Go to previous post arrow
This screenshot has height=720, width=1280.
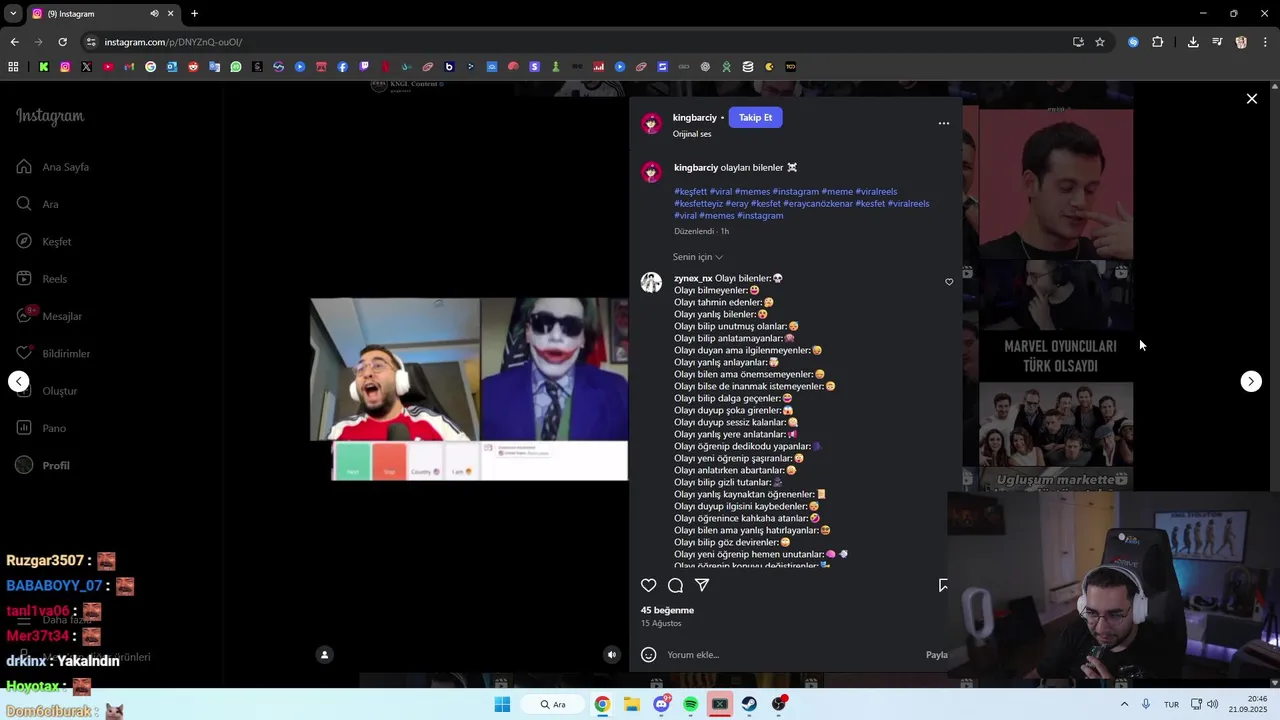coord(18,381)
